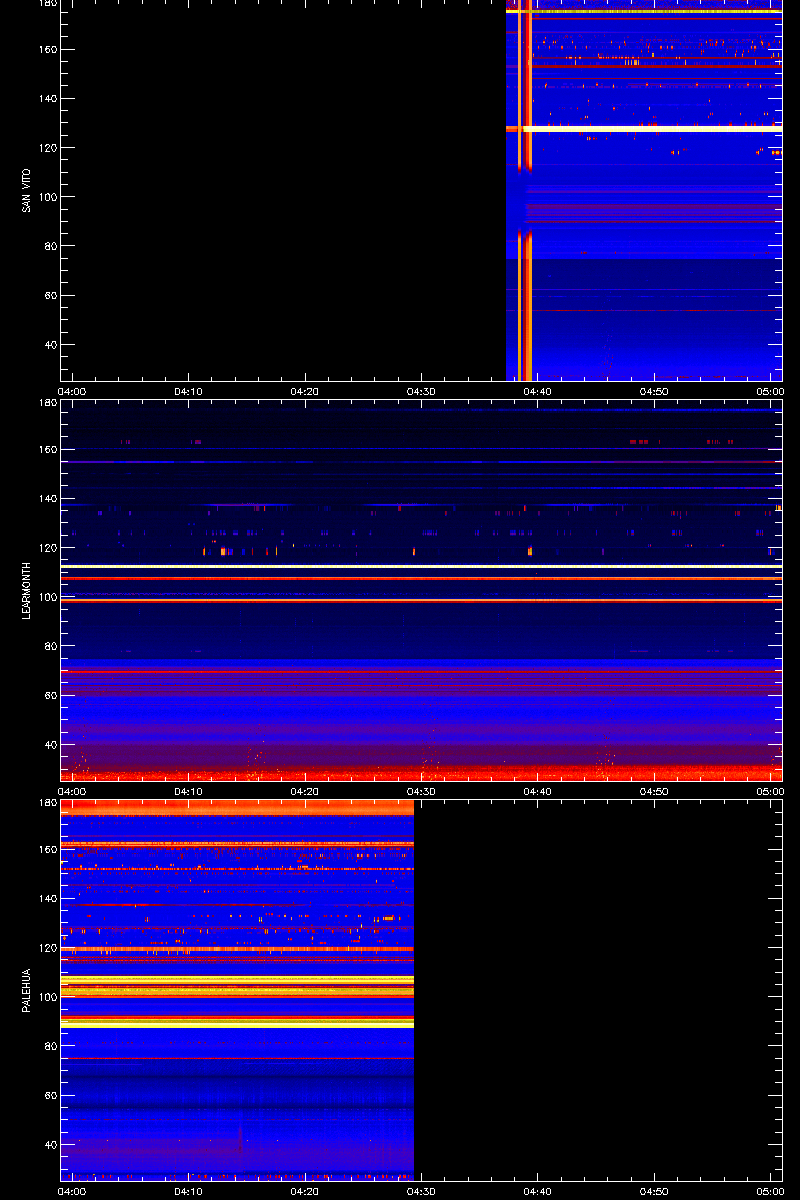Choose the 80 tick label on PALEHUA axis
This screenshot has width=800, height=1200.
pos(50,1046)
